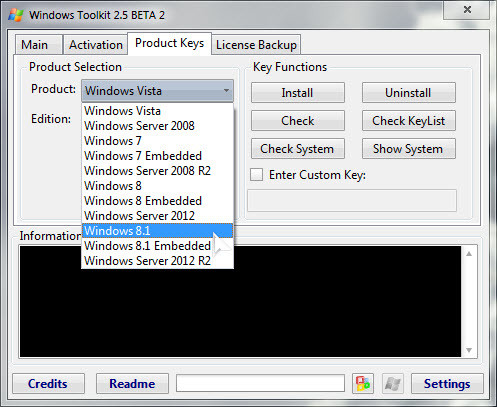
Task: Switch to the Main tab
Action: [x=38, y=45]
